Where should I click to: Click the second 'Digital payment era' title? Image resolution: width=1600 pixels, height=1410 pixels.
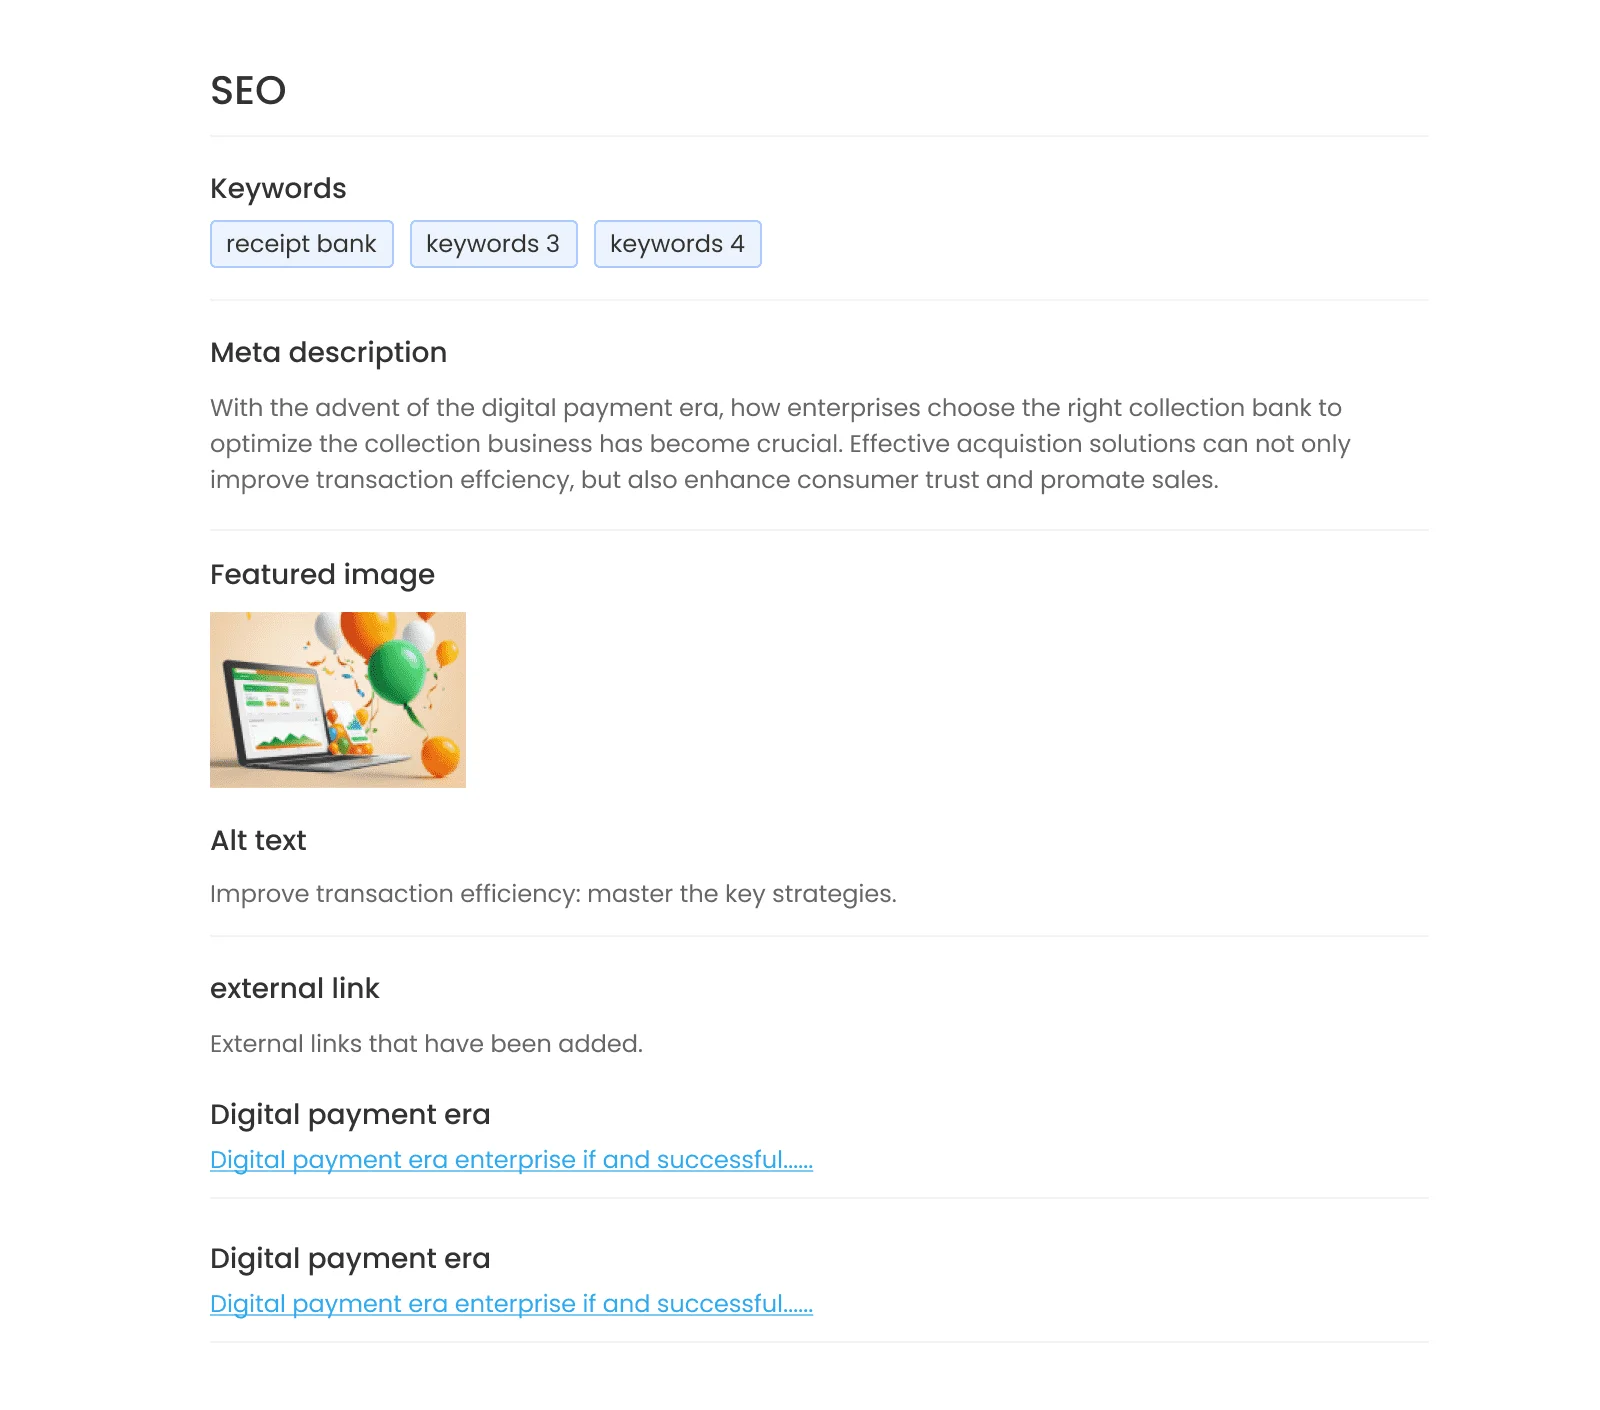pos(350,1258)
